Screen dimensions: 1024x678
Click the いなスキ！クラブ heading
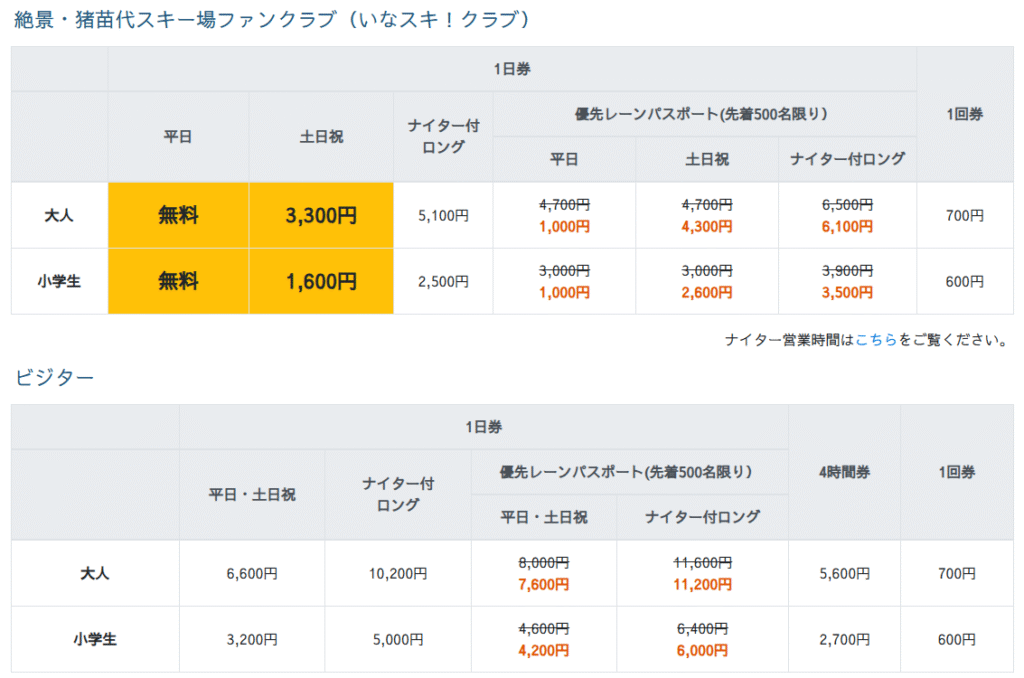pos(270,18)
